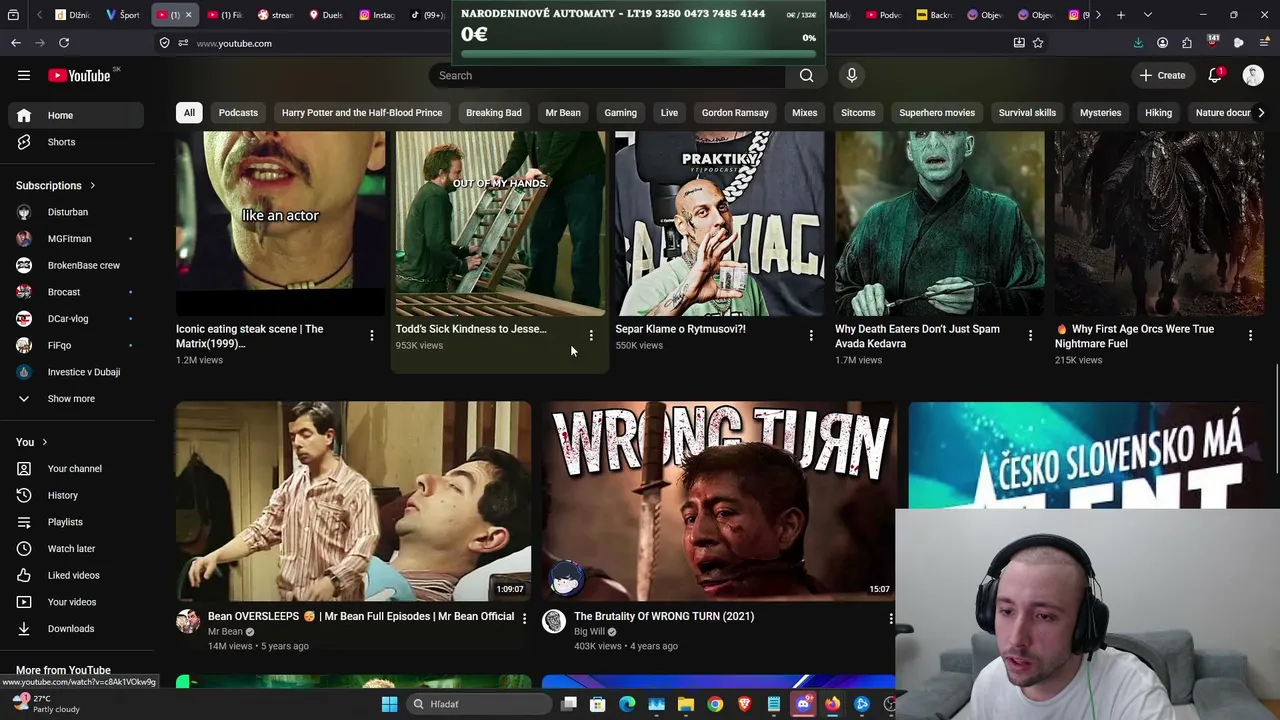This screenshot has width=1280, height=720.
Task: Reload the page in the browser
Action: pos(64,43)
